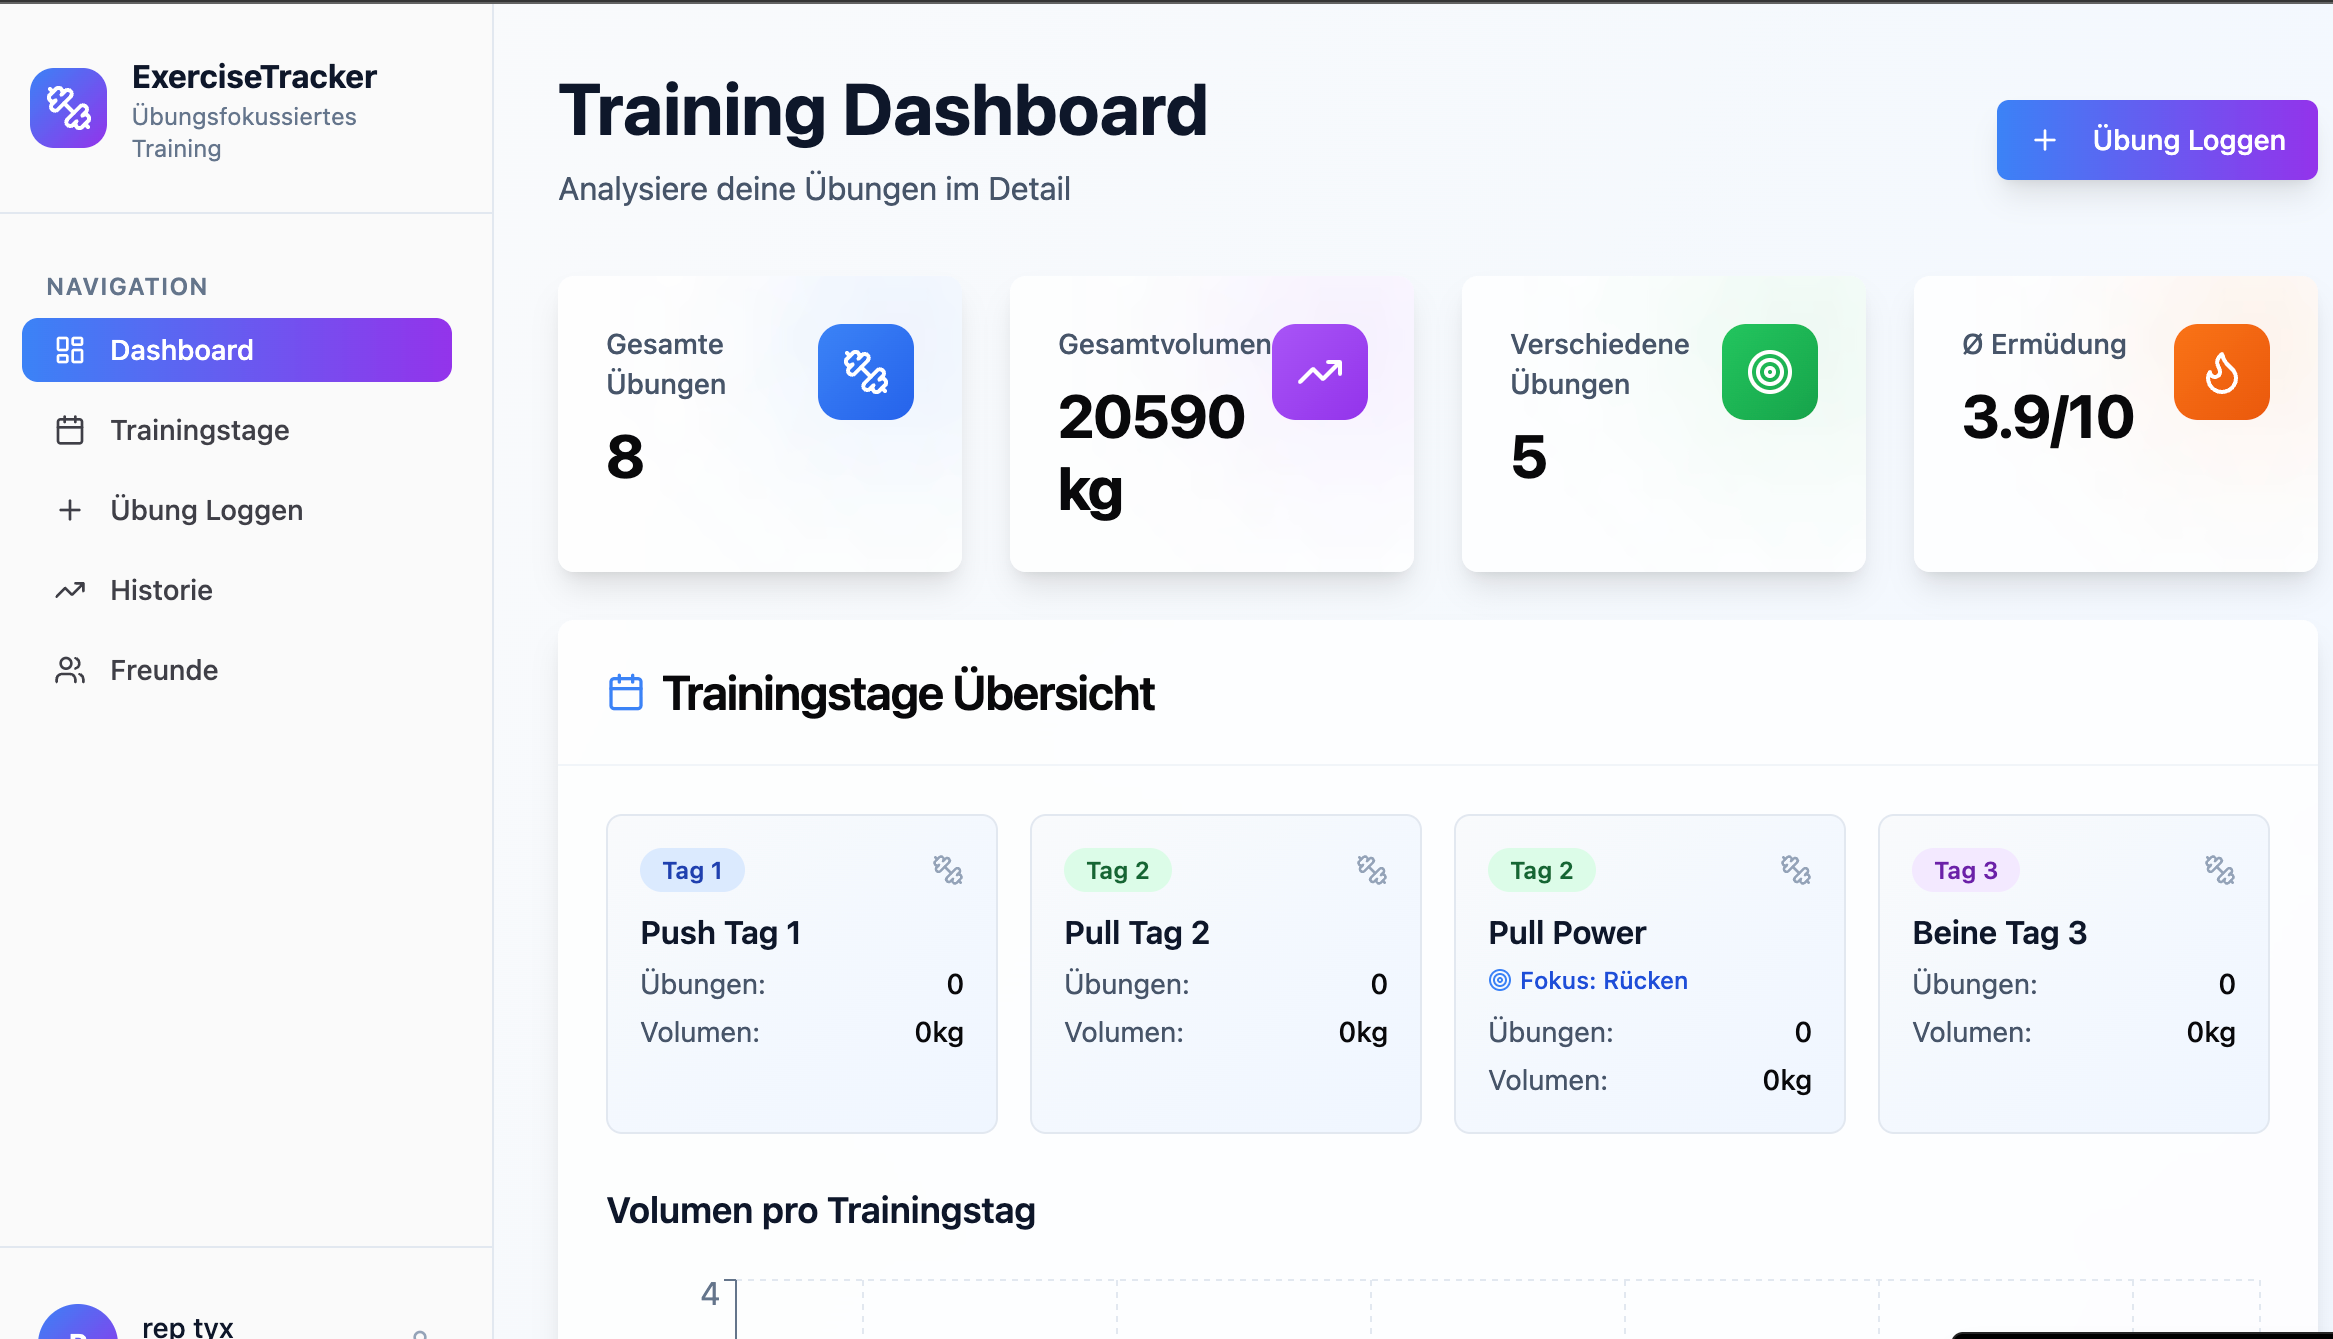Click the dumbbell icon on Pull Power card
This screenshot has height=1339, width=2333.
[x=1796, y=870]
